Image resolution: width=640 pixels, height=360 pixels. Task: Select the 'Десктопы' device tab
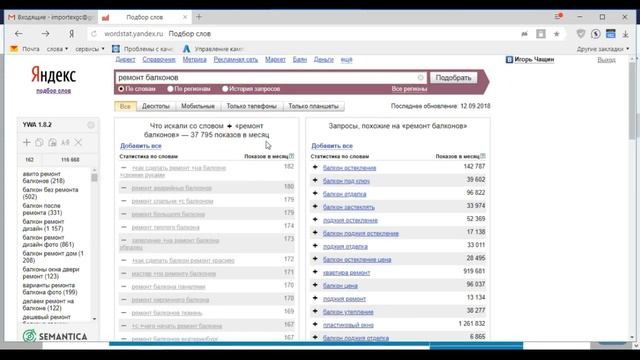156,106
